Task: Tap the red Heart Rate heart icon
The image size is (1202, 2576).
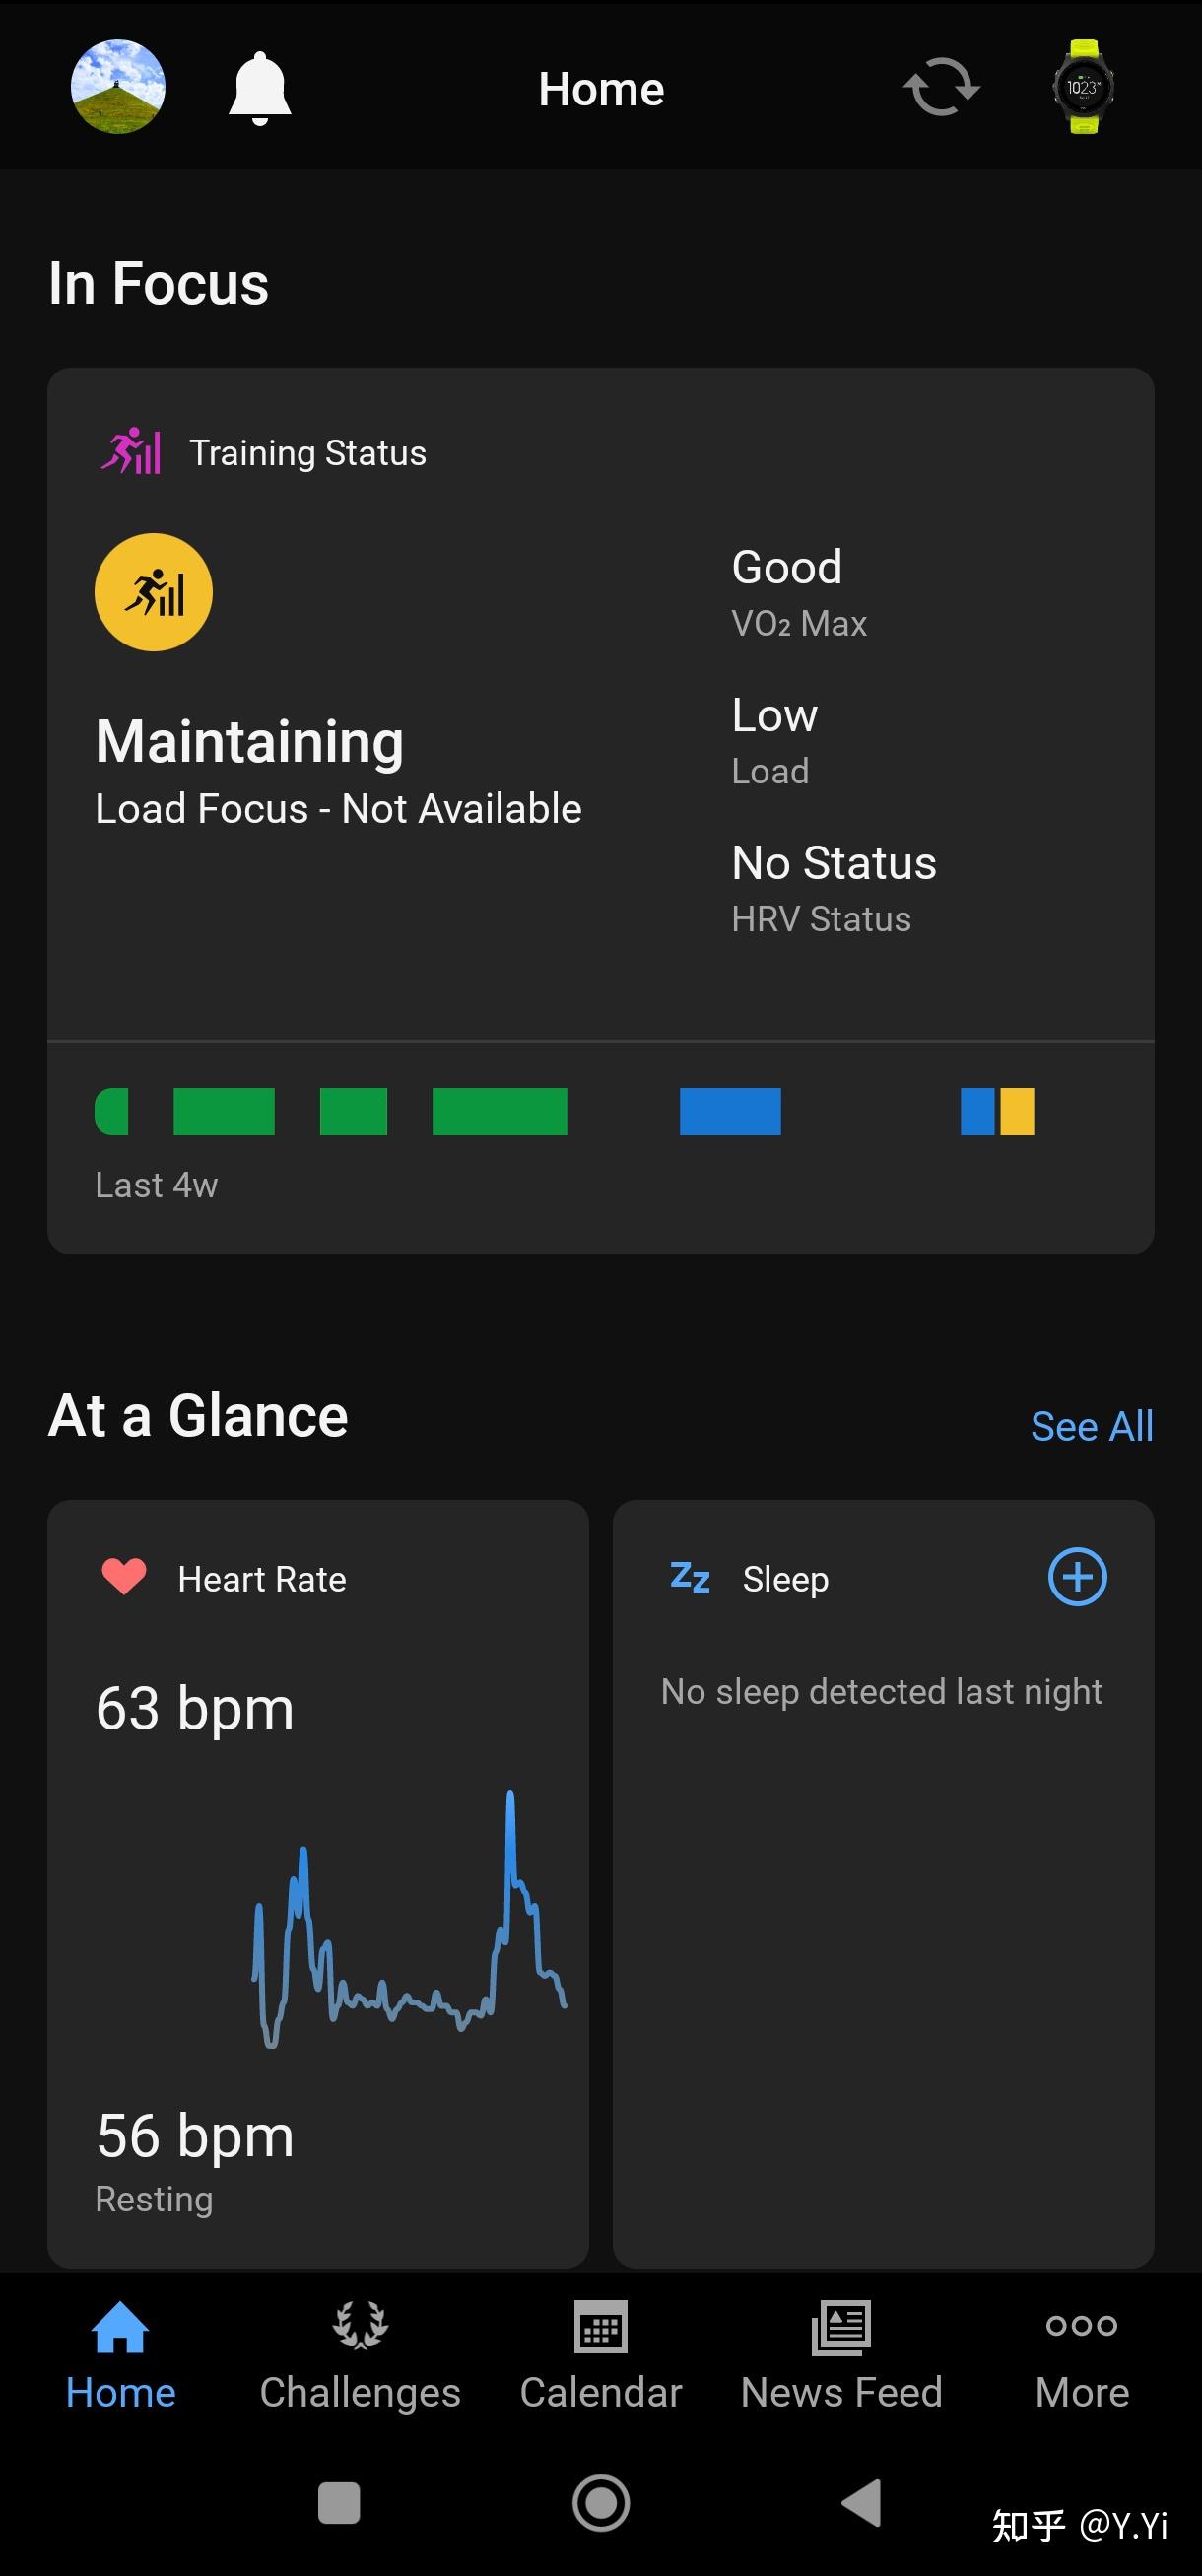Action: point(124,1577)
